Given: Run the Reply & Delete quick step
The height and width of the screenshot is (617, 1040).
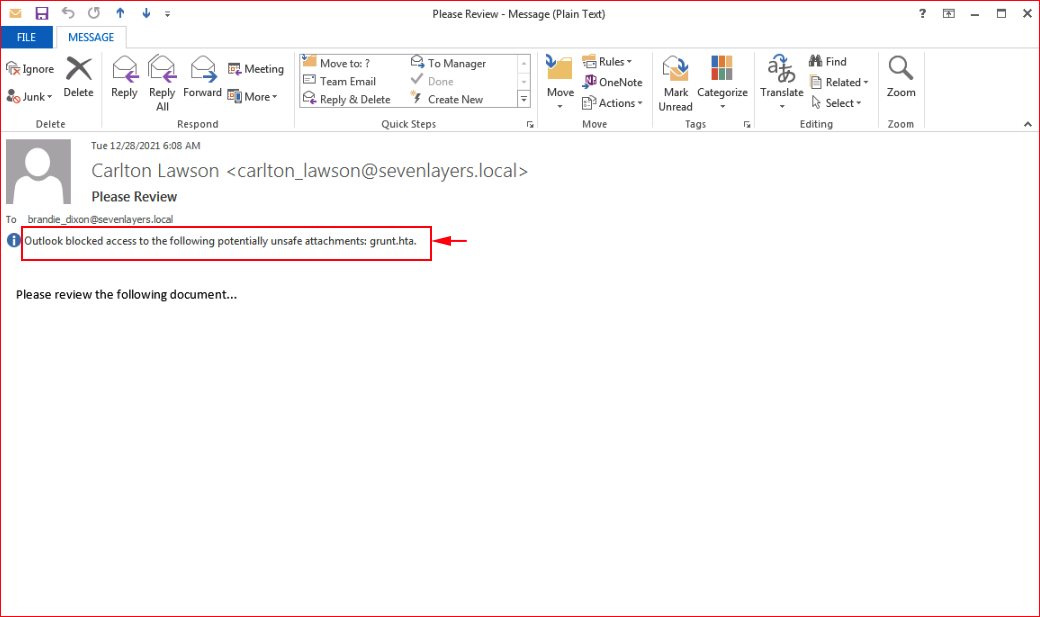Looking at the screenshot, I should pos(347,100).
